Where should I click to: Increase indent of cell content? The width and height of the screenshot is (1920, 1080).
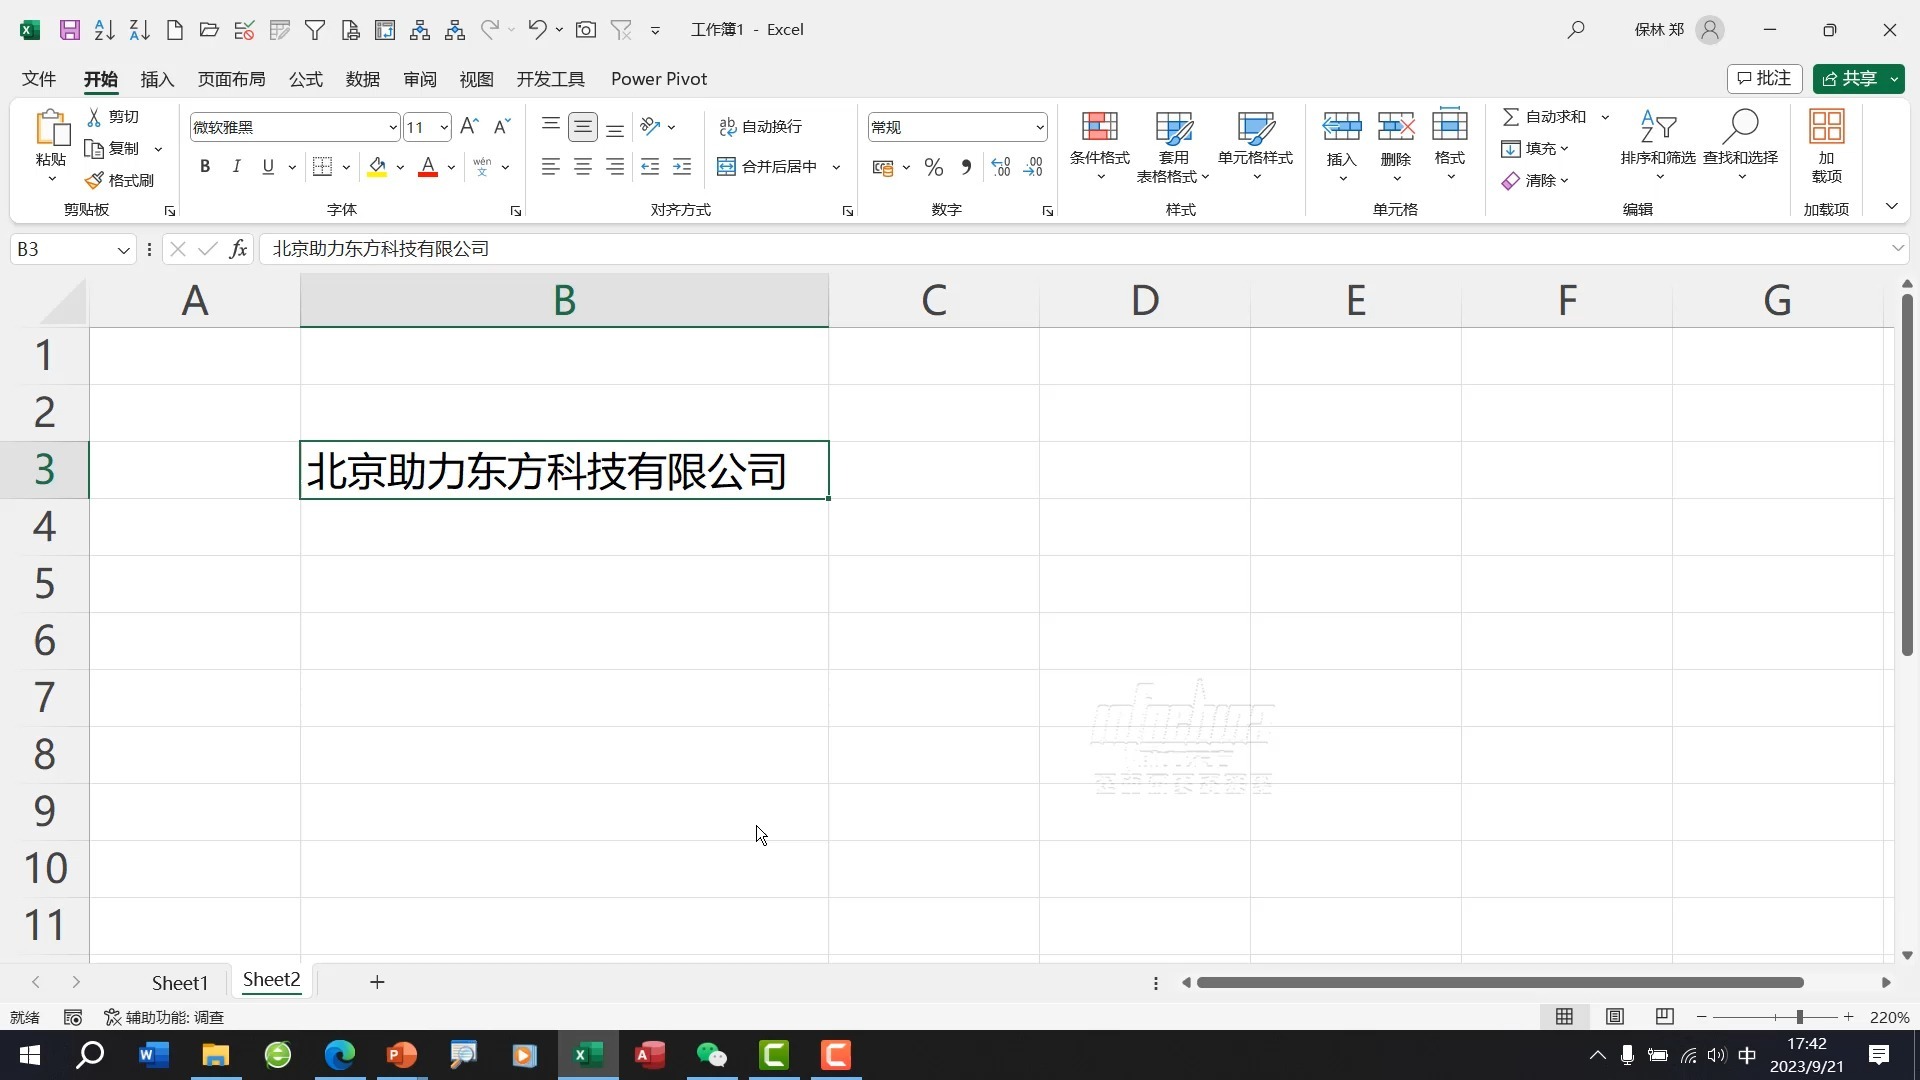(x=682, y=167)
